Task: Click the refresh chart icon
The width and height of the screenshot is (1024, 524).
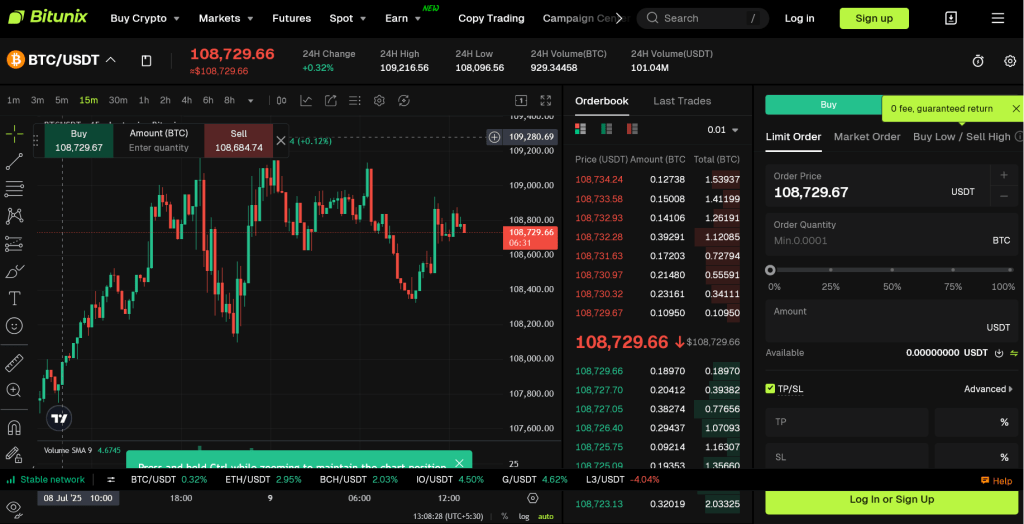Action: point(404,101)
